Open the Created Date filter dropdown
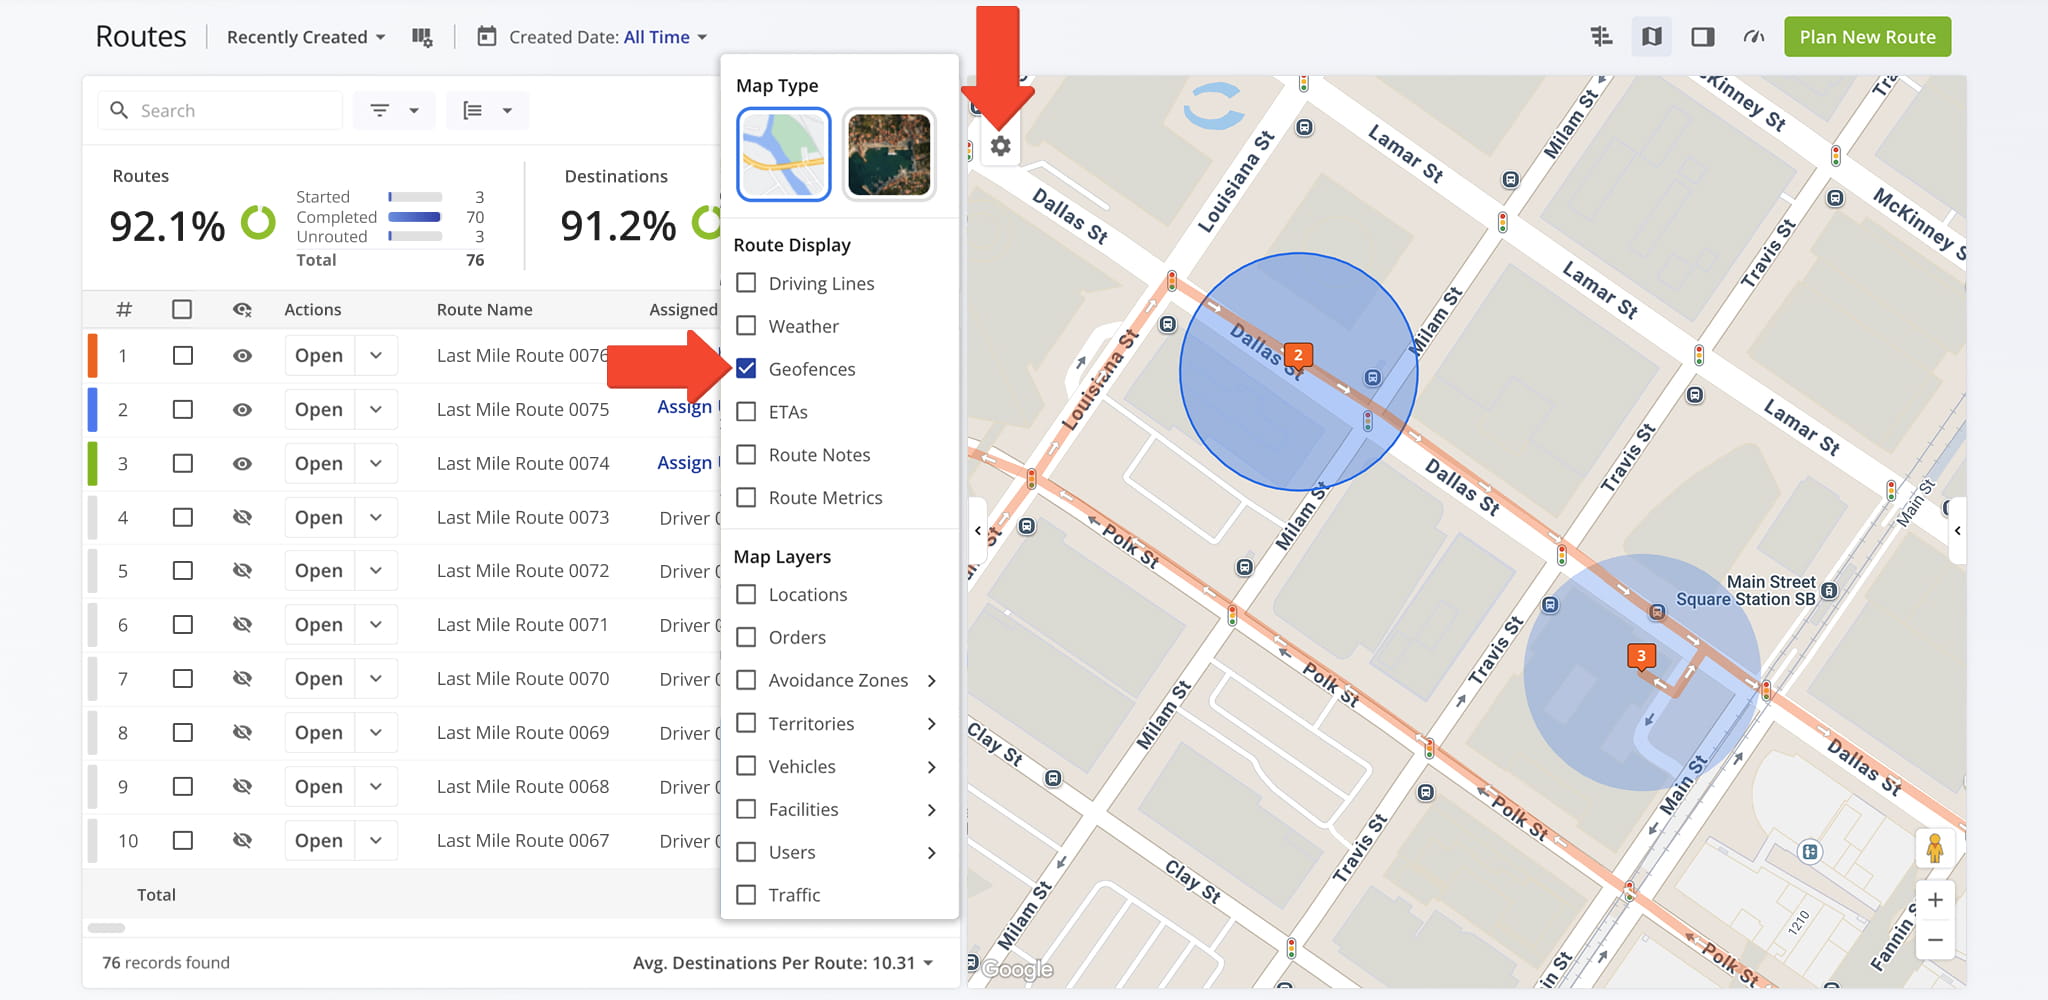Image resolution: width=2048 pixels, height=1000 pixels. [594, 37]
